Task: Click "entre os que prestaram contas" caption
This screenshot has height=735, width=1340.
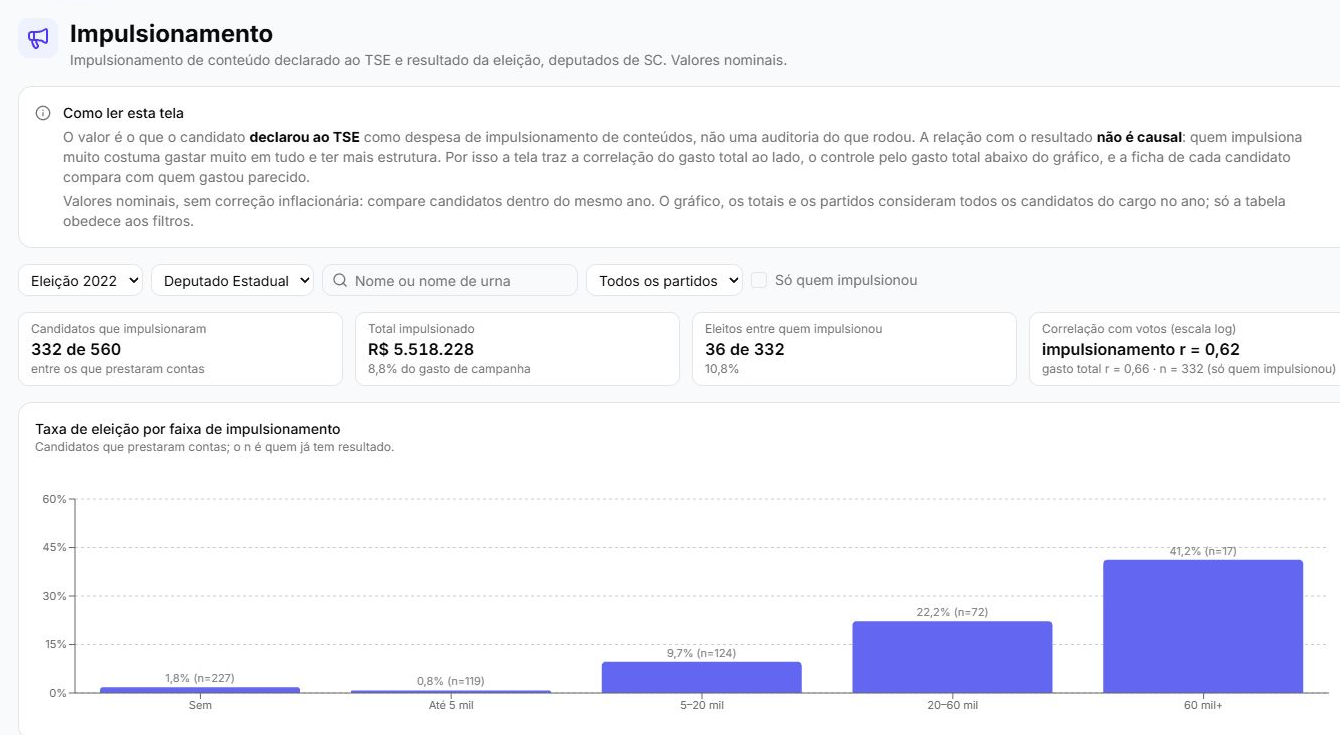Action: pyautogui.click(x=118, y=369)
